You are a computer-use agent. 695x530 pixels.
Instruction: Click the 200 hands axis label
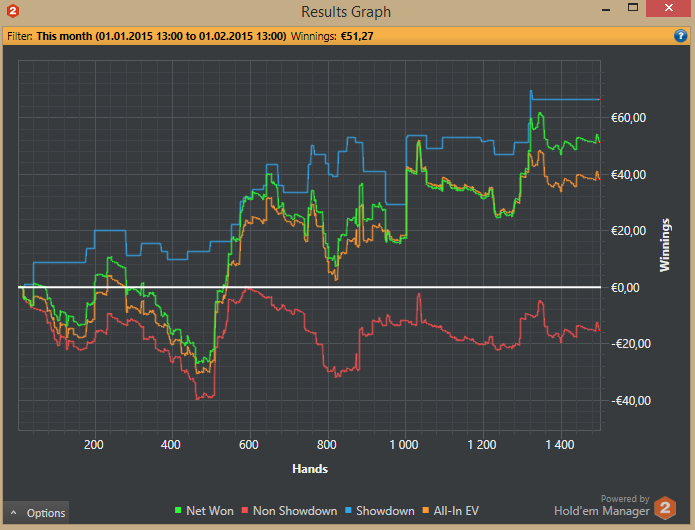coord(94,444)
